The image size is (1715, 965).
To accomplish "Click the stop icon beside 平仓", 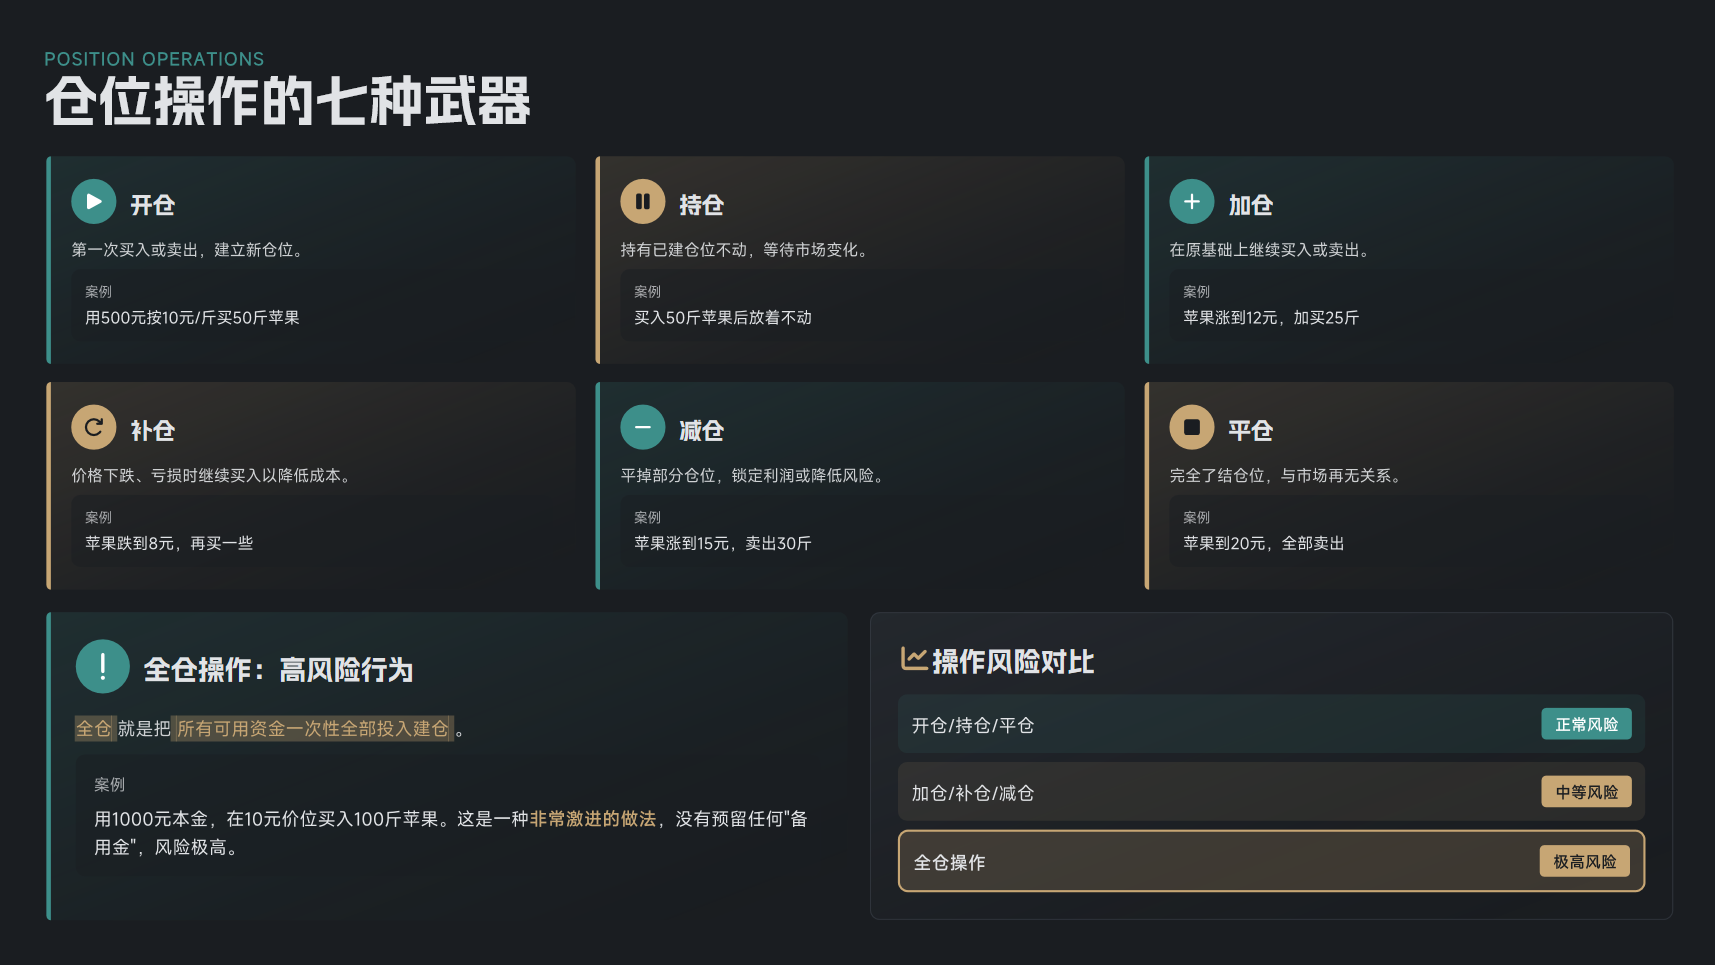I will click(1191, 428).
